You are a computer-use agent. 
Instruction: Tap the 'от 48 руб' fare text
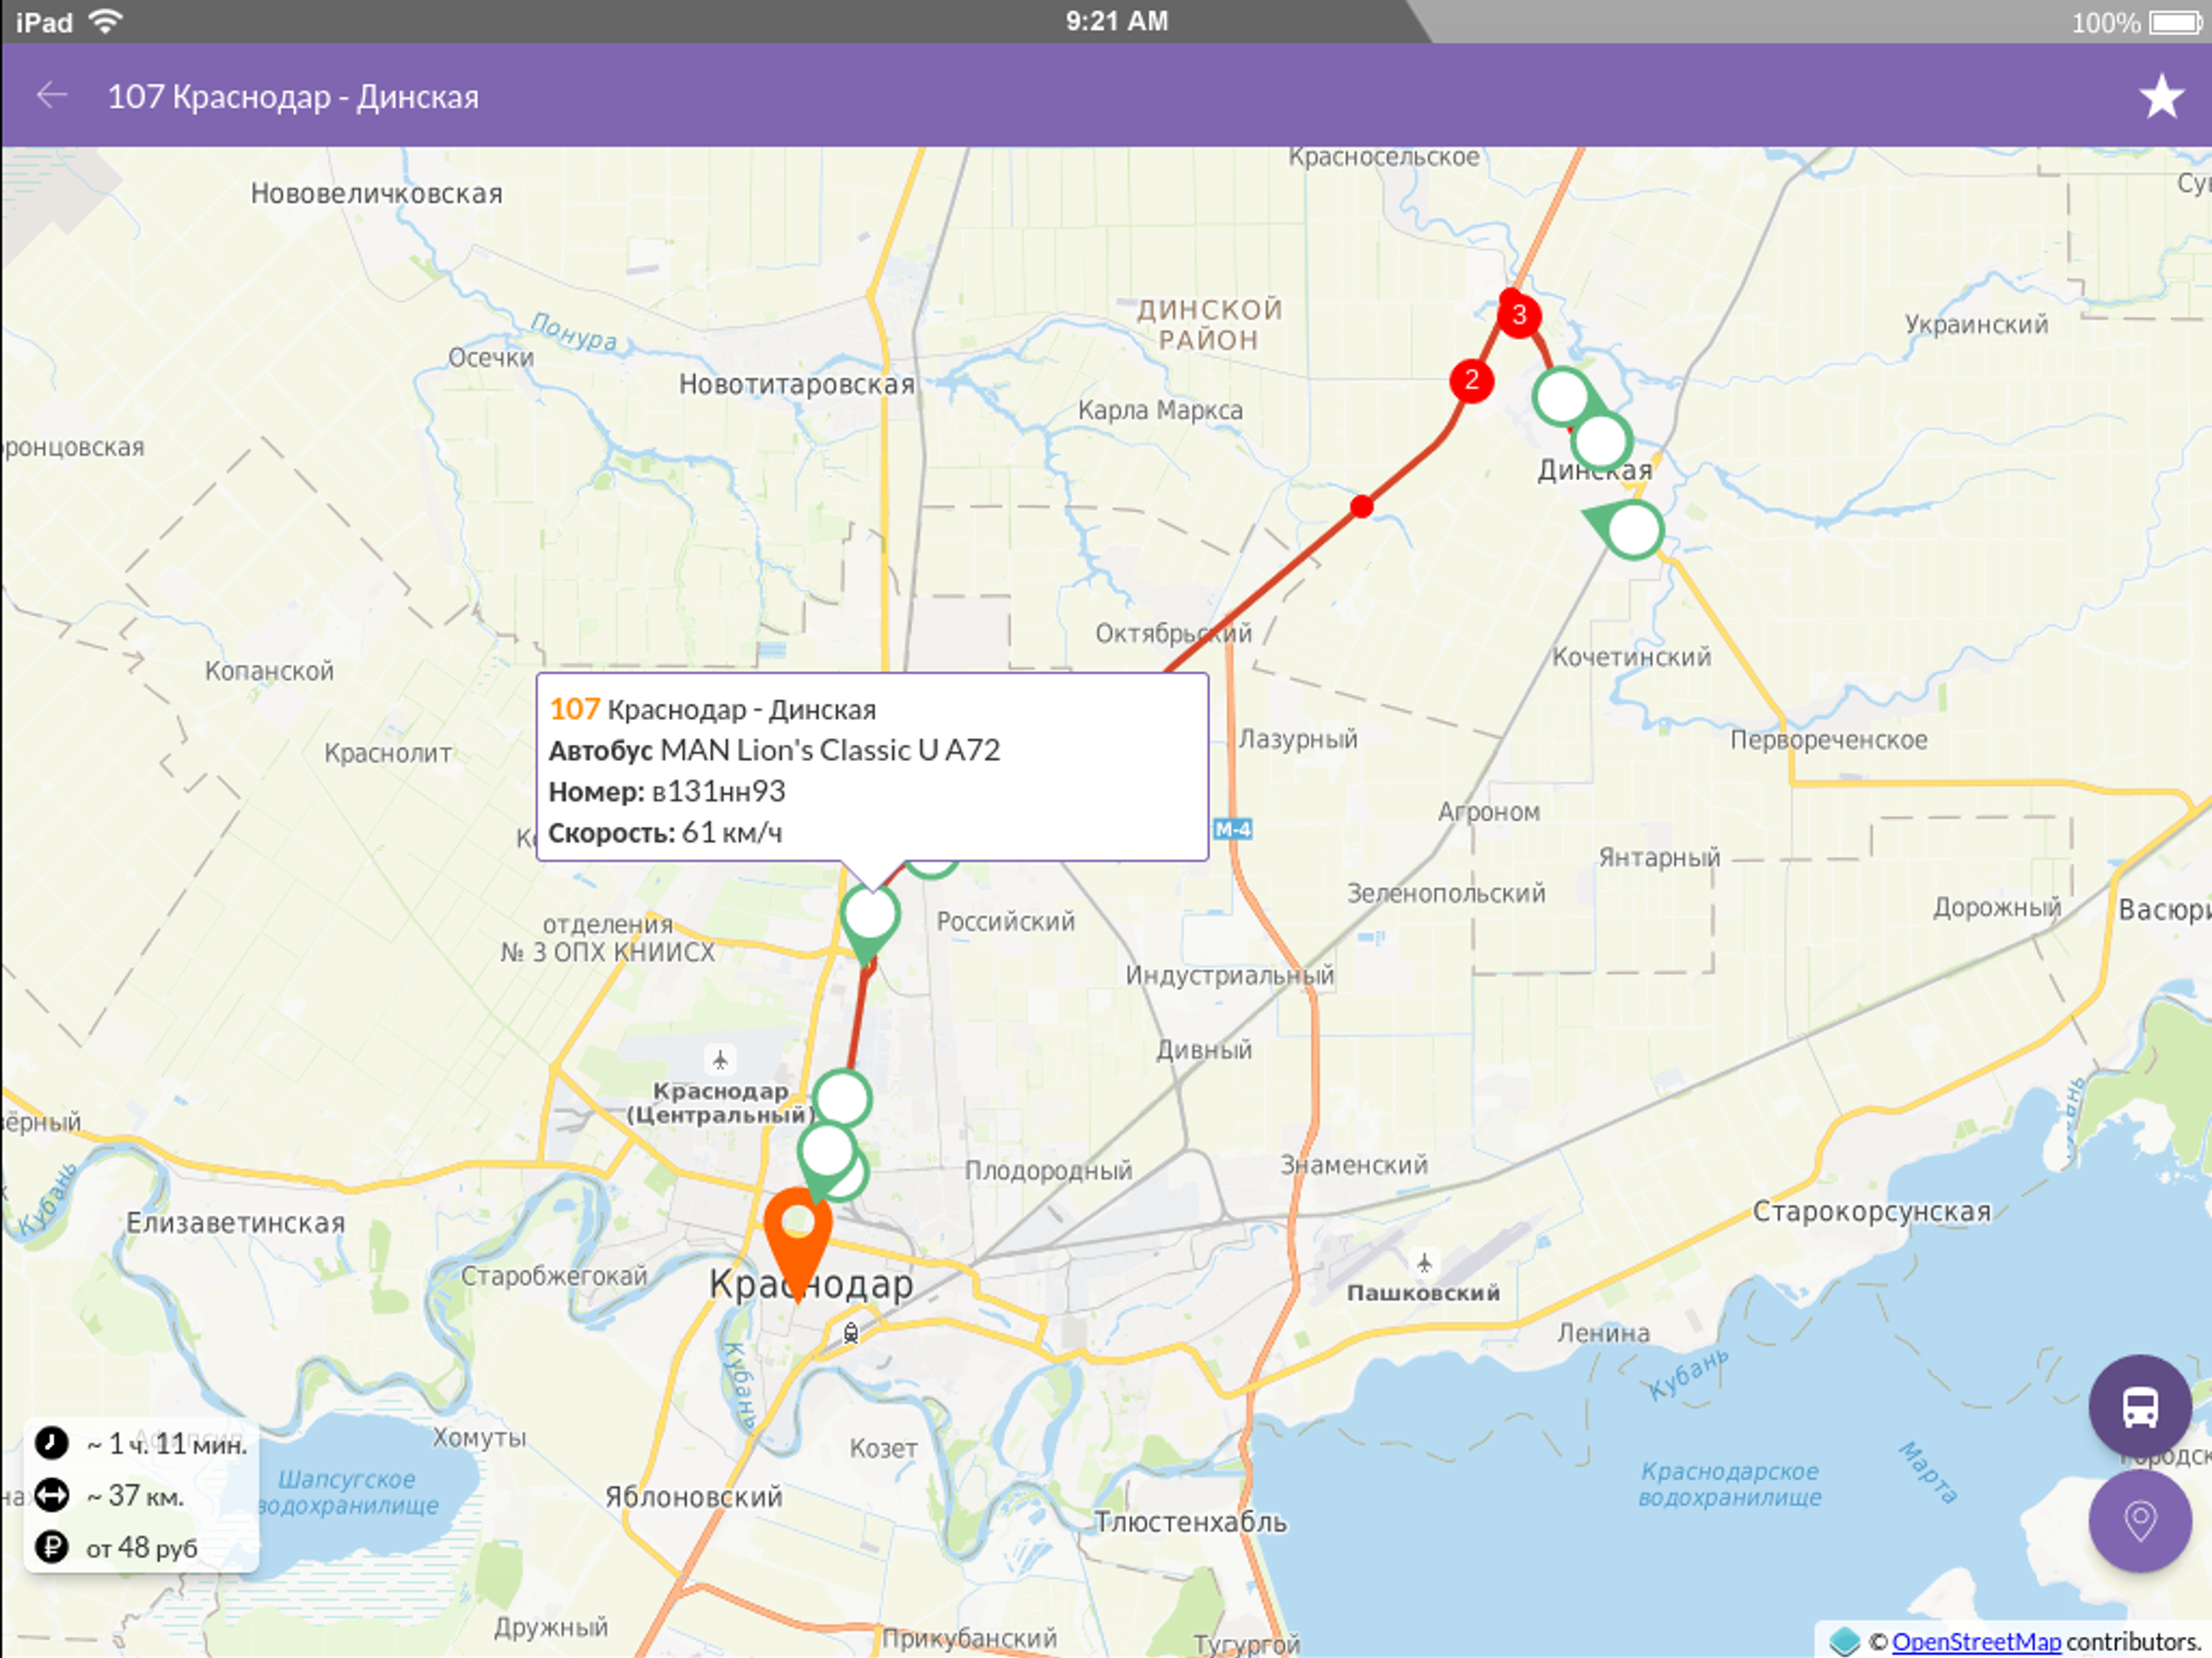pos(142,1548)
